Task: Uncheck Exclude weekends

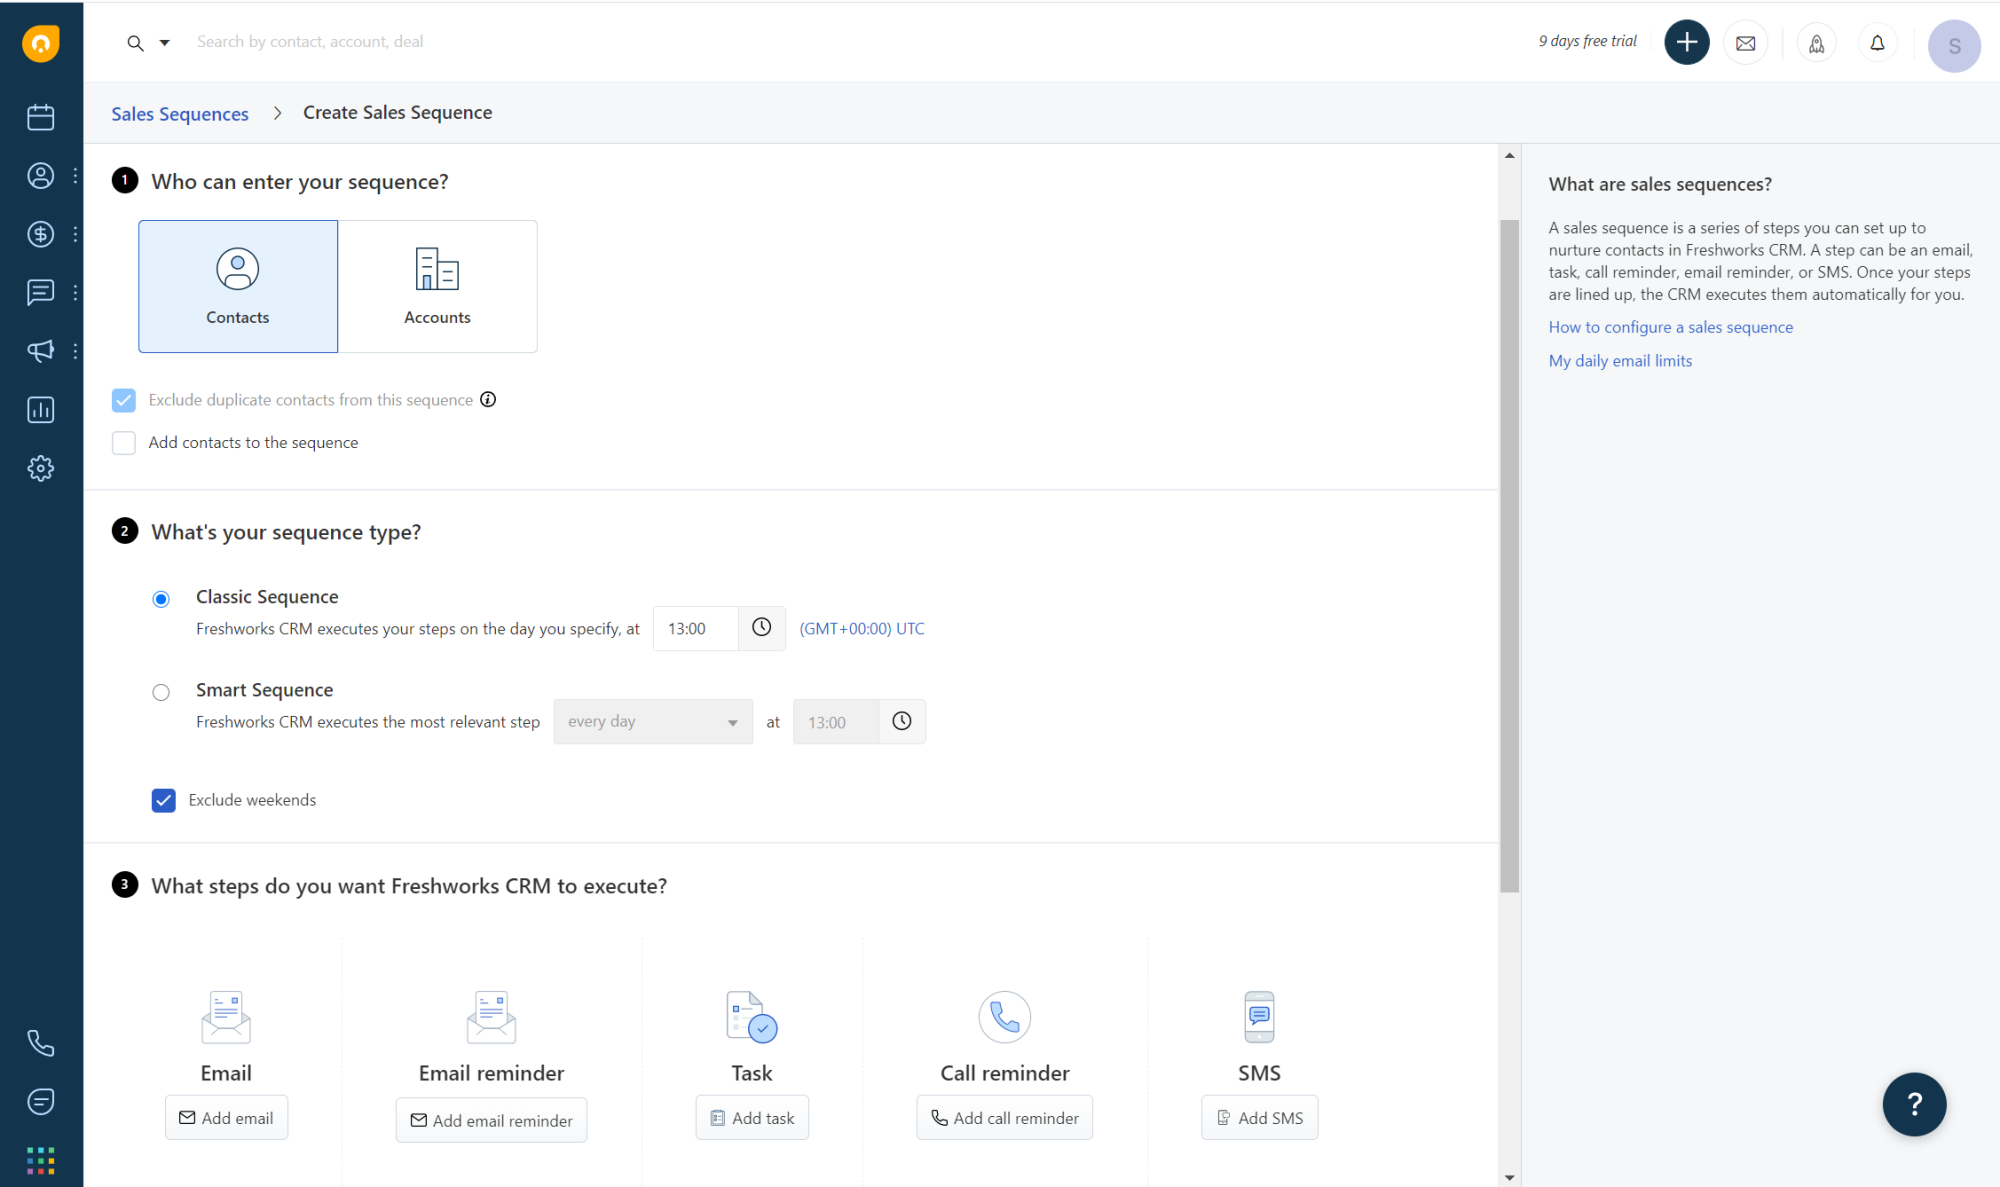Action: tap(164, 800)
